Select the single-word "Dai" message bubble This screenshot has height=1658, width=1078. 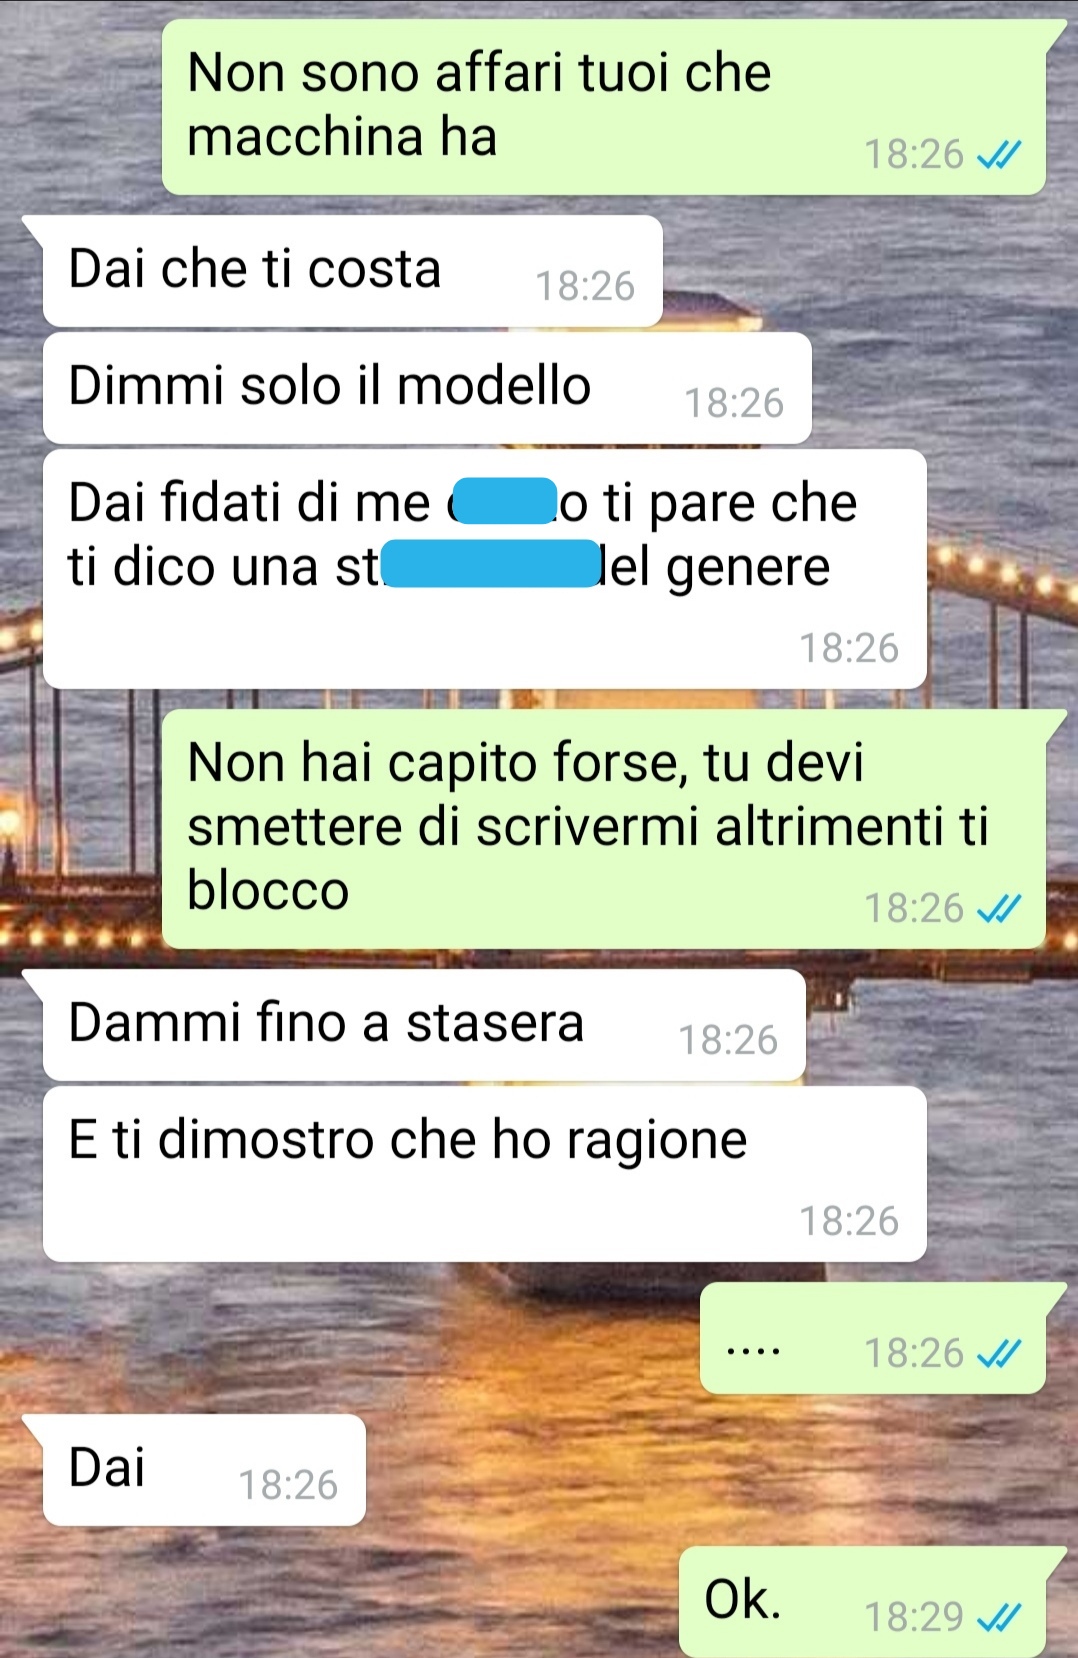coord(204,1470)
